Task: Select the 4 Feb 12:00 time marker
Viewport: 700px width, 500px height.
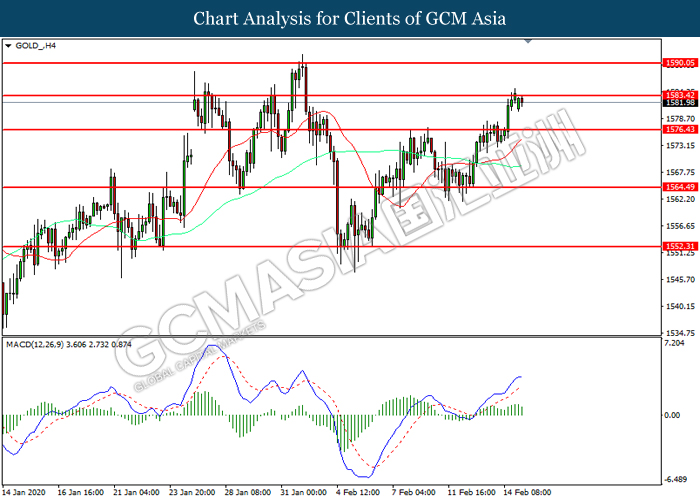Action: pos(358,492)
